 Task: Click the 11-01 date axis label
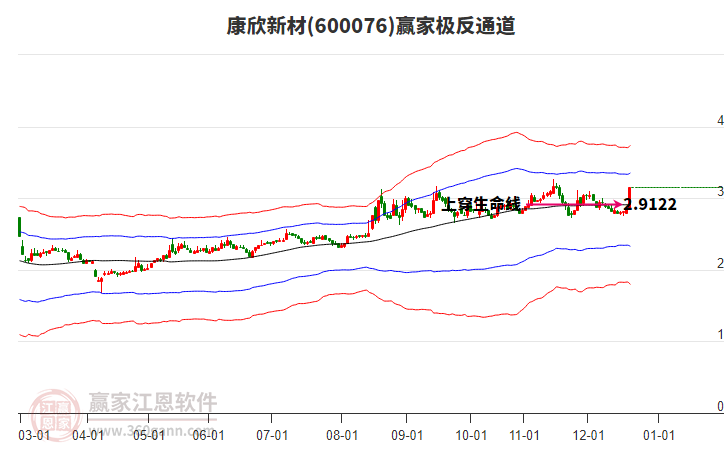[524, 436]
